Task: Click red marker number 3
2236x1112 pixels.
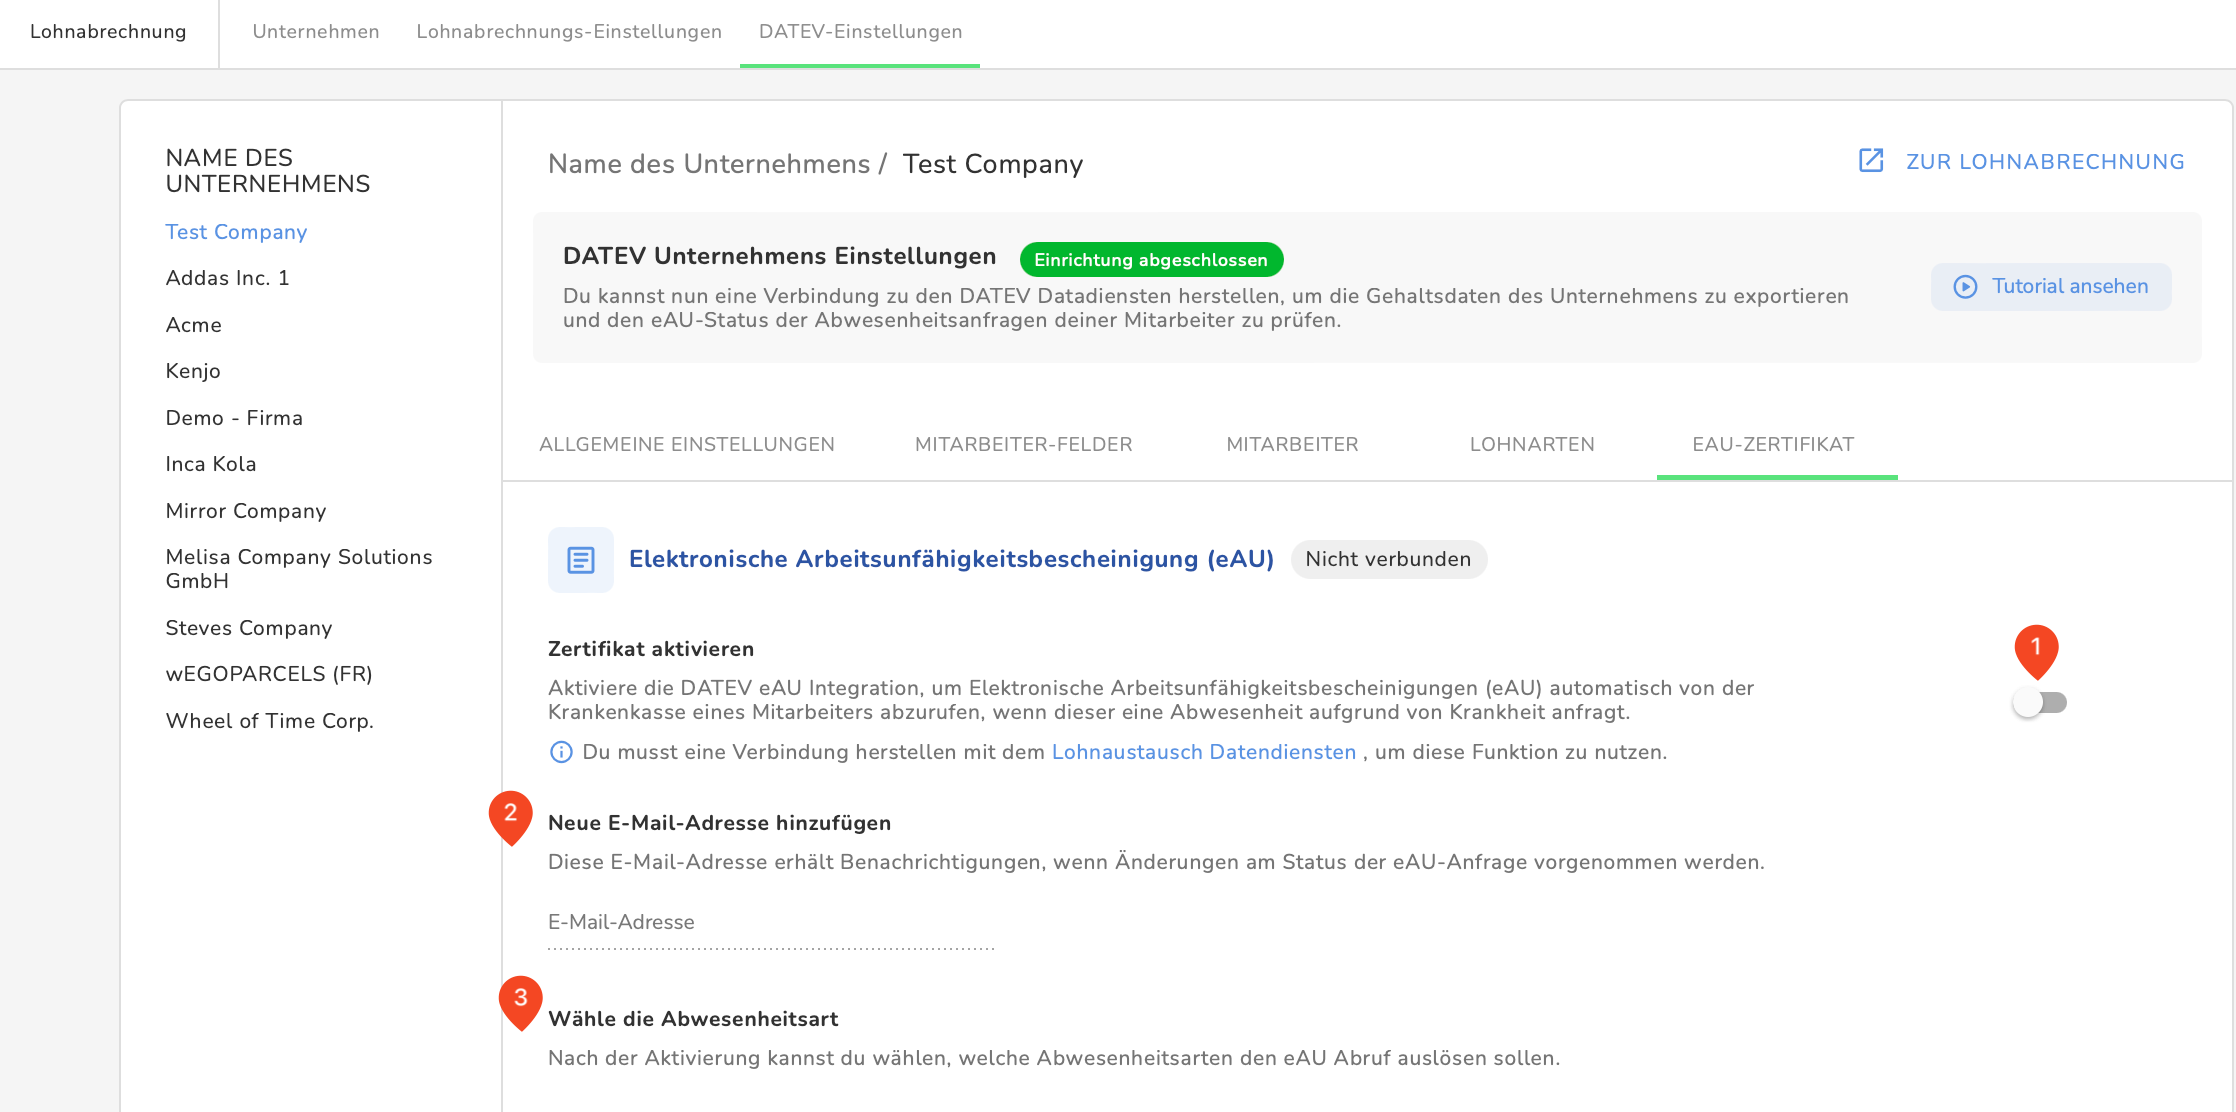Action: [x=520, y=999]
